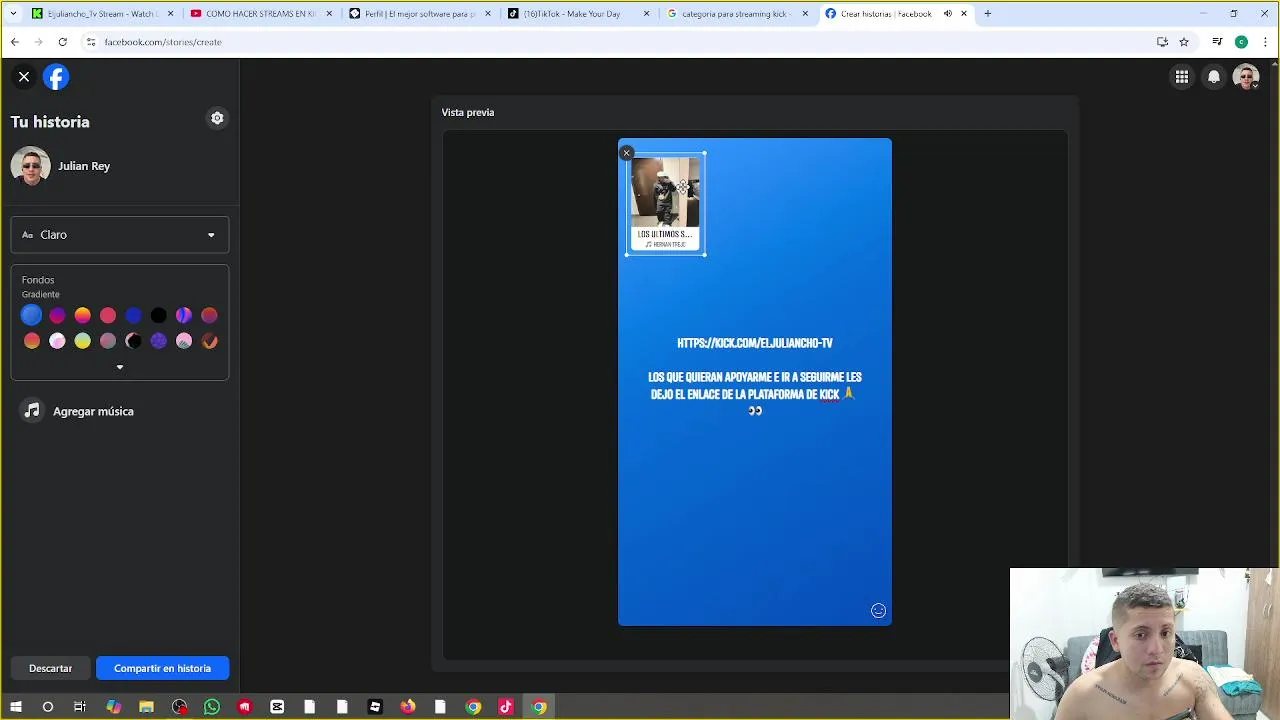Select the solid dark blue background
Viewport: 1280px width, 720px height.
point(133,315)
